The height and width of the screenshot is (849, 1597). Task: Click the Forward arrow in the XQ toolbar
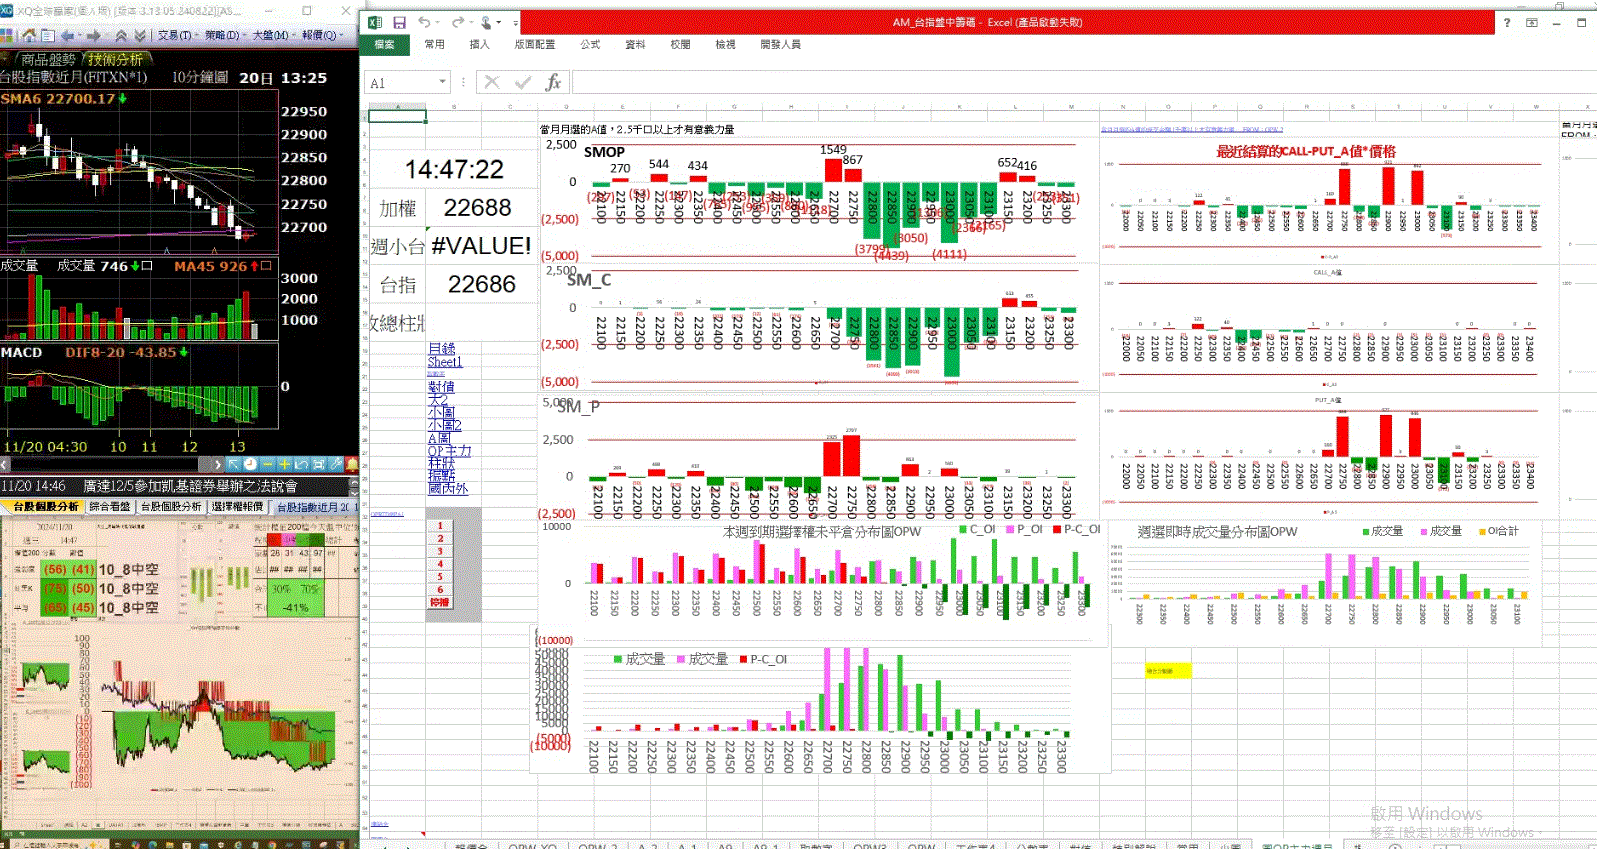point(93,35)
